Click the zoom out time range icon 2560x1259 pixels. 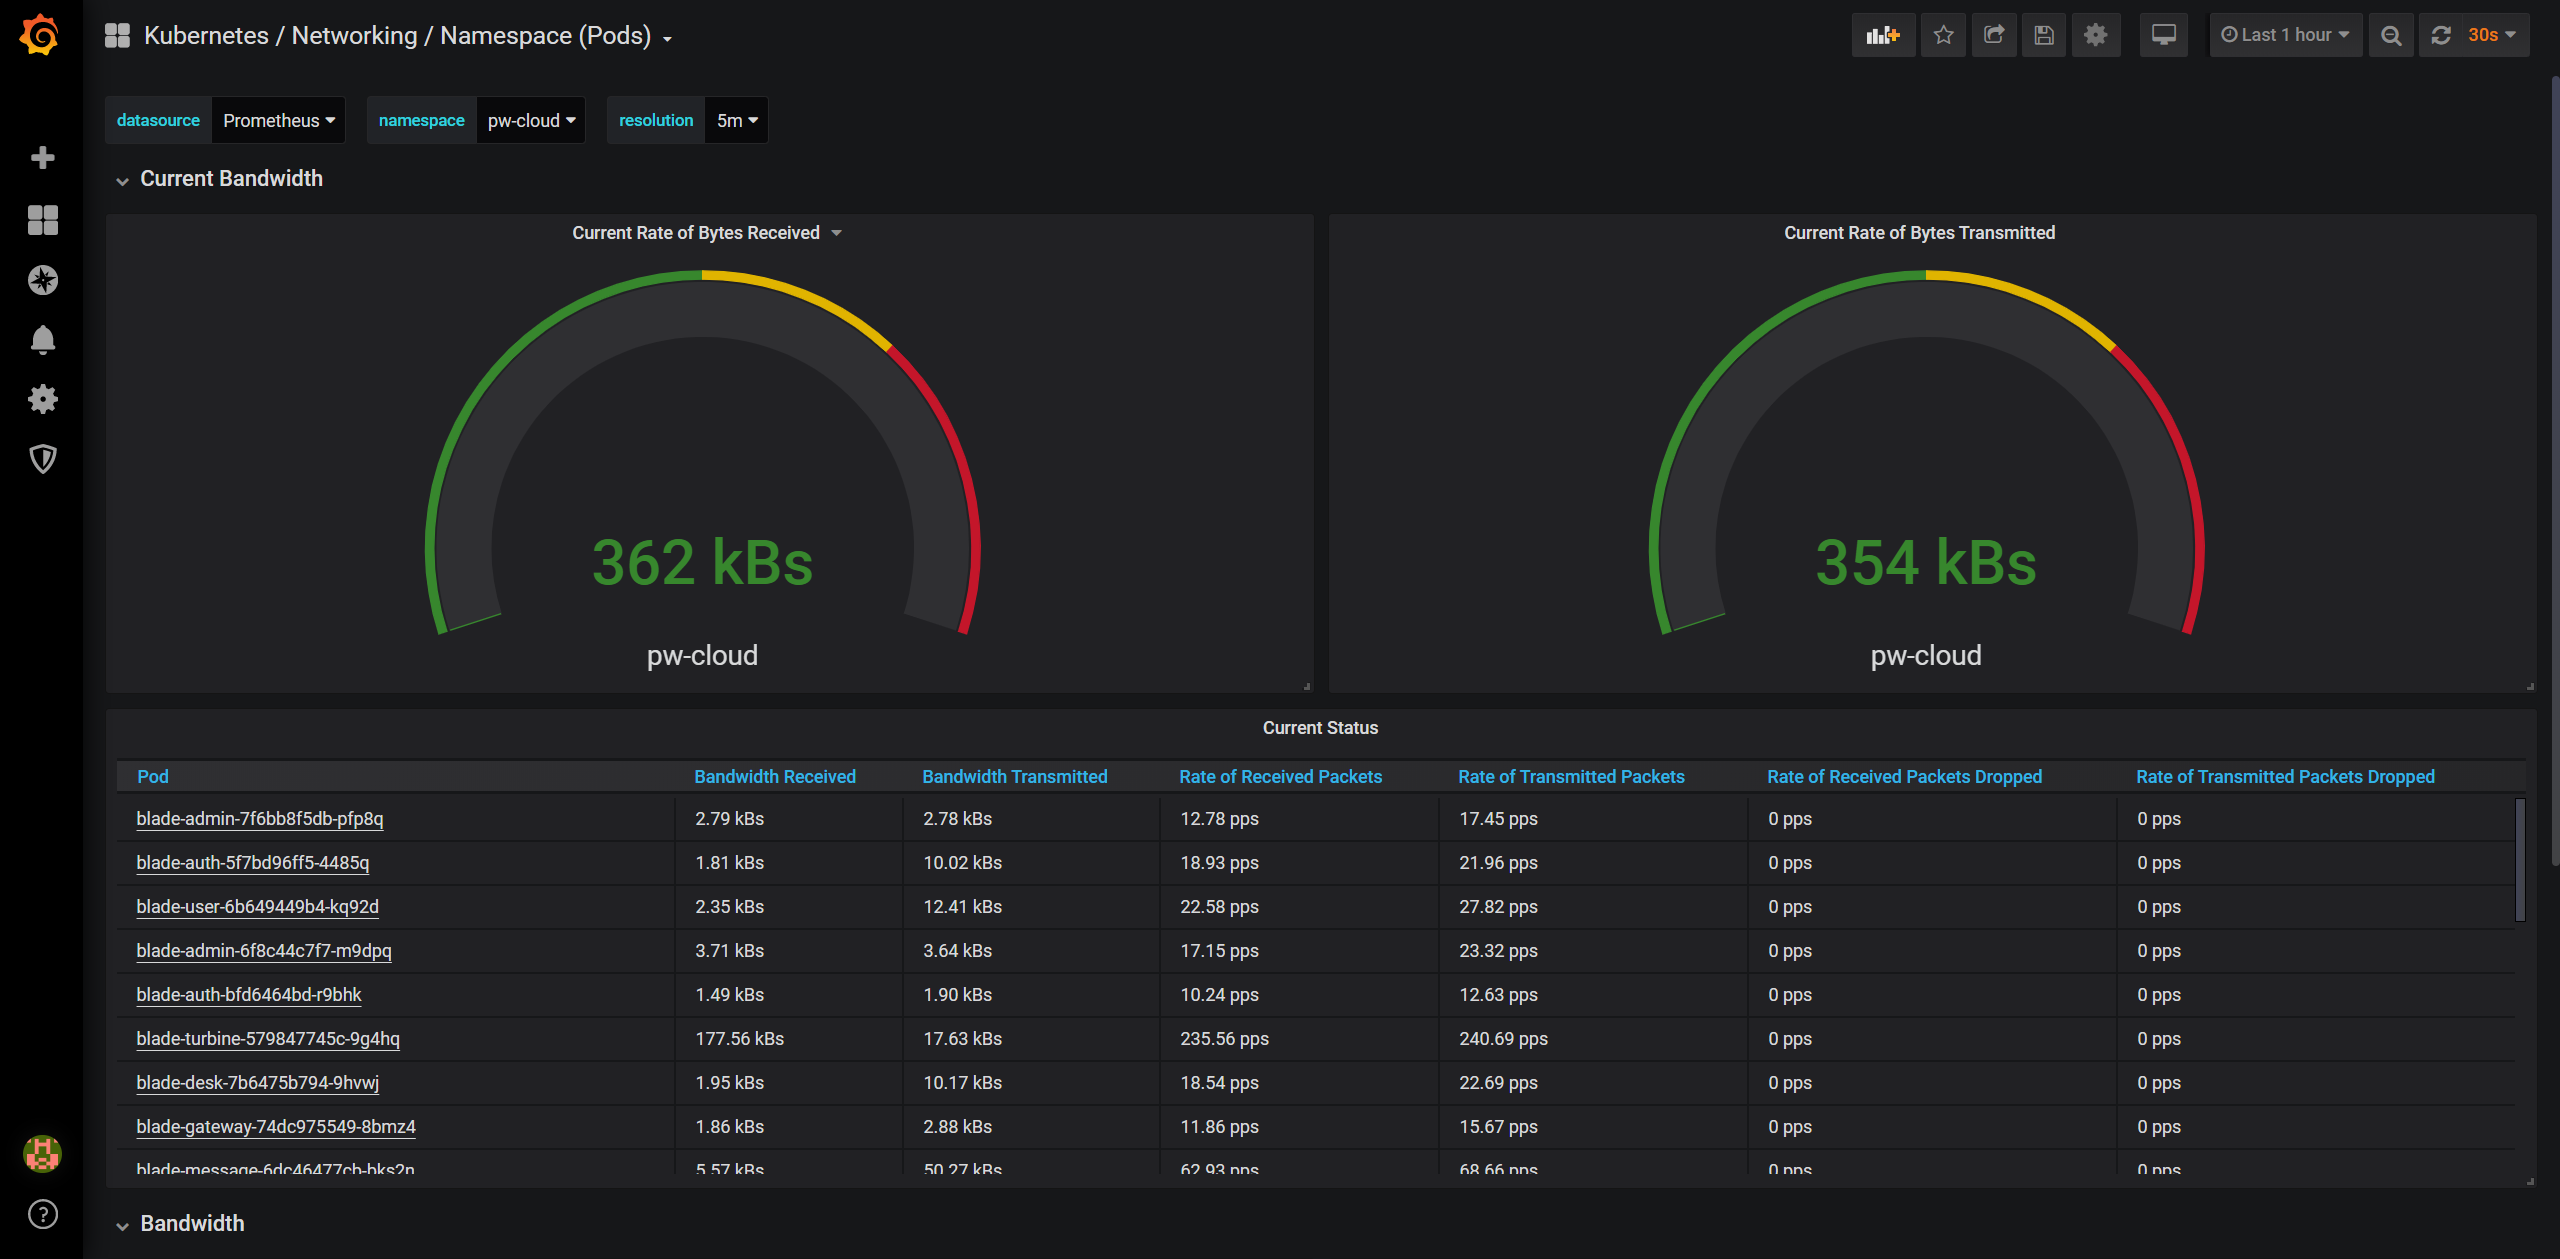click(2391, 36)
